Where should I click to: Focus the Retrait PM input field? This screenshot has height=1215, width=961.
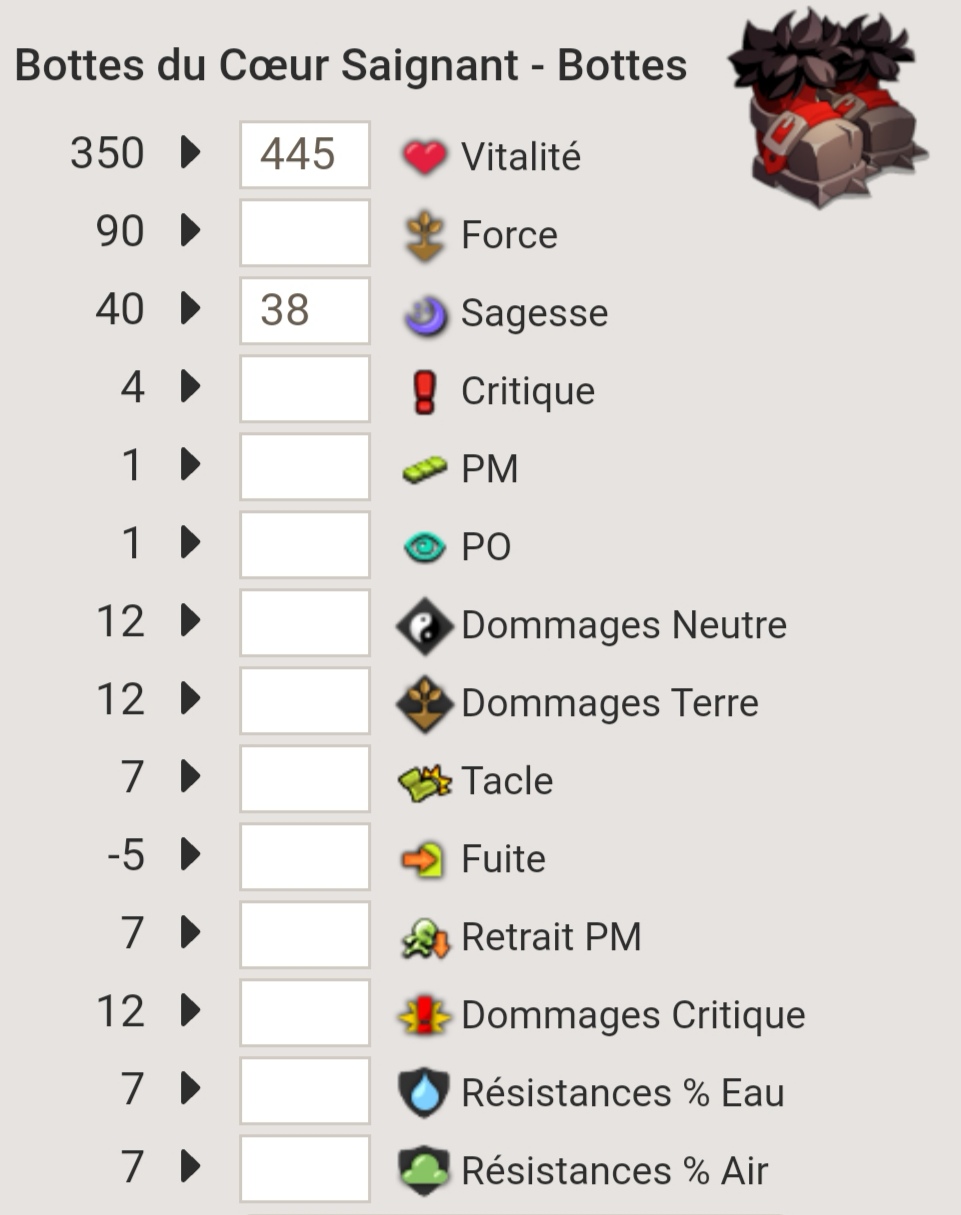pos(305,935)
